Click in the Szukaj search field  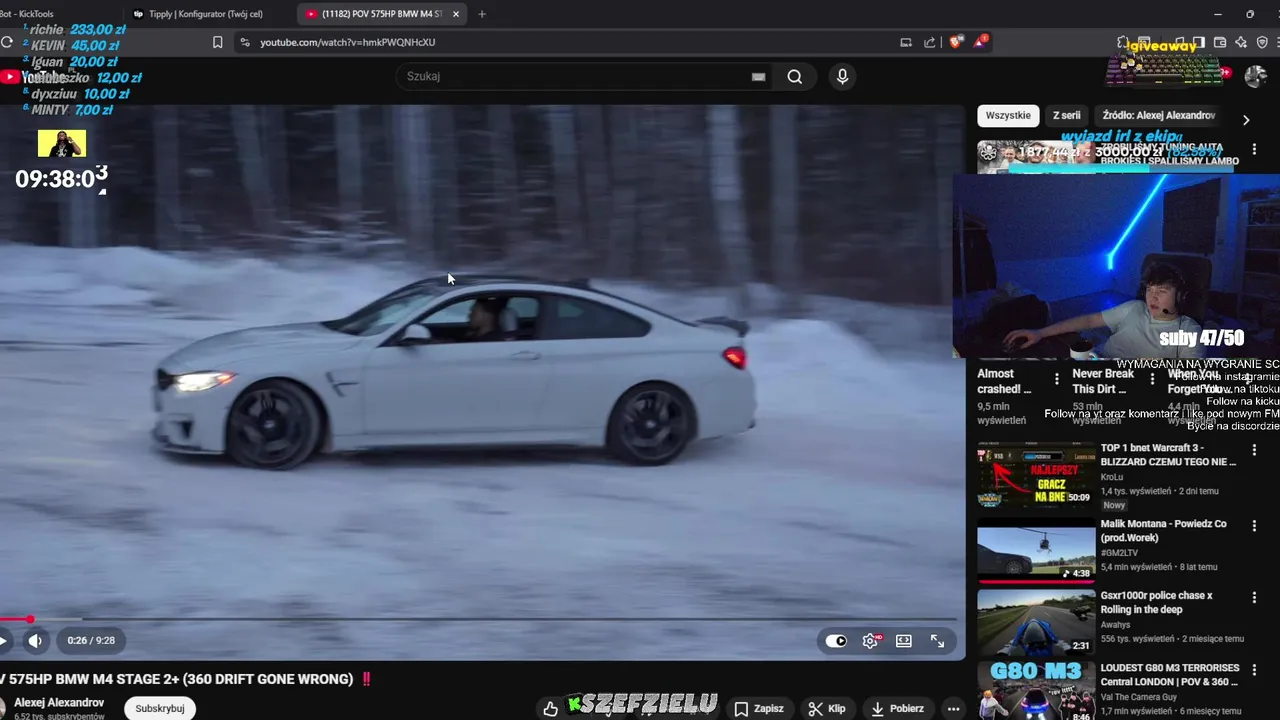575,77
